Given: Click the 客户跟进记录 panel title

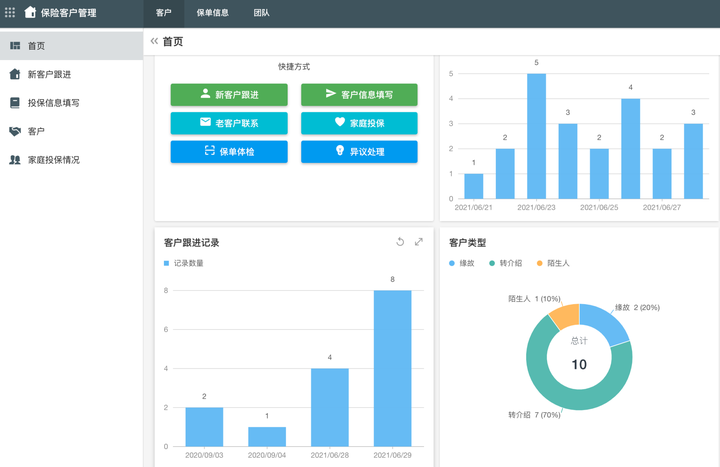Looking at the screenshot, I should coord(191,242).
